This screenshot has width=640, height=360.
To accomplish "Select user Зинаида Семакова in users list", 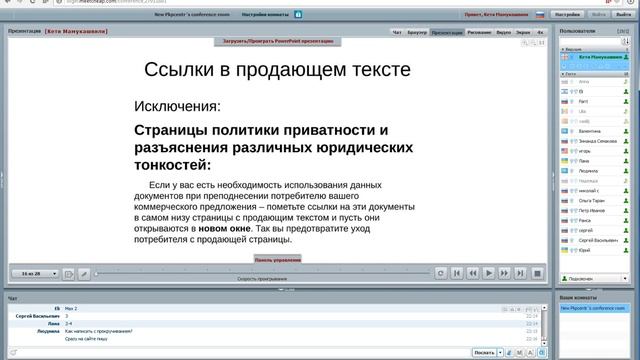I will [595, 141].
